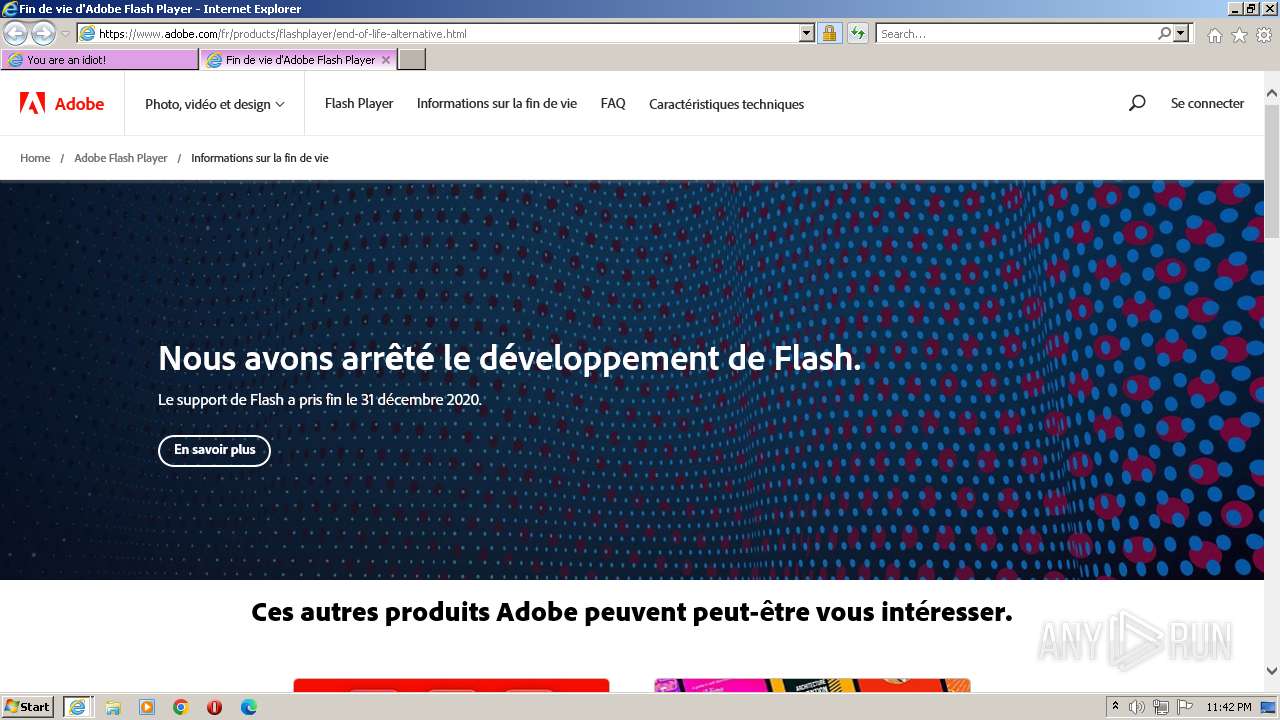Open the Favorites star icon
Screen dimensions: 1280x720
1239,35
